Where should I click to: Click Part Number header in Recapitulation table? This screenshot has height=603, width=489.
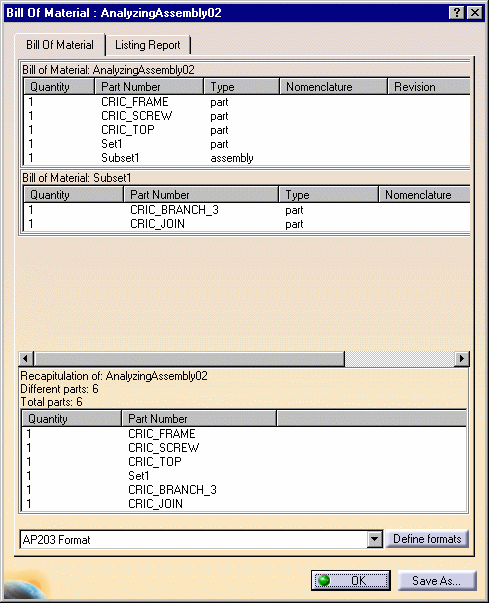coord(199,418)
